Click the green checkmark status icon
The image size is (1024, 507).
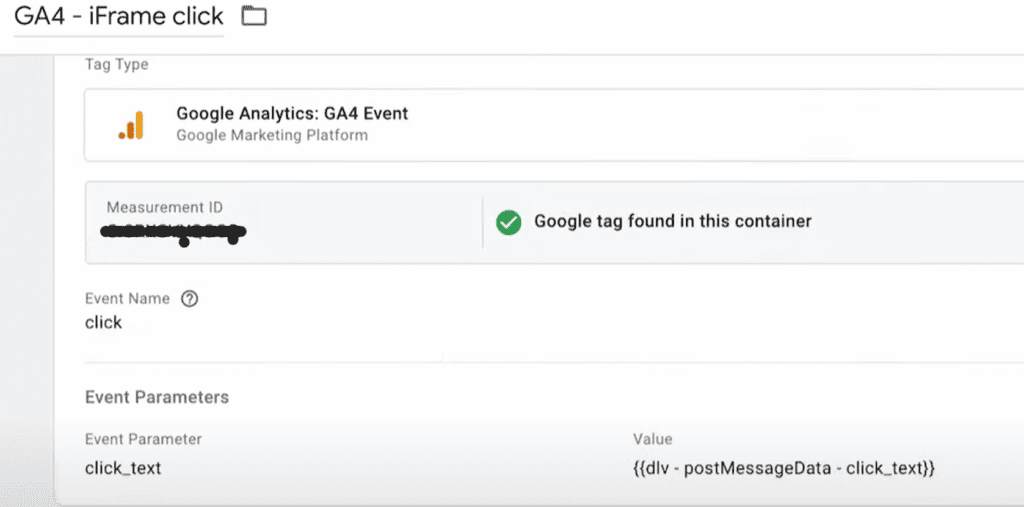(x=509, y=222)
